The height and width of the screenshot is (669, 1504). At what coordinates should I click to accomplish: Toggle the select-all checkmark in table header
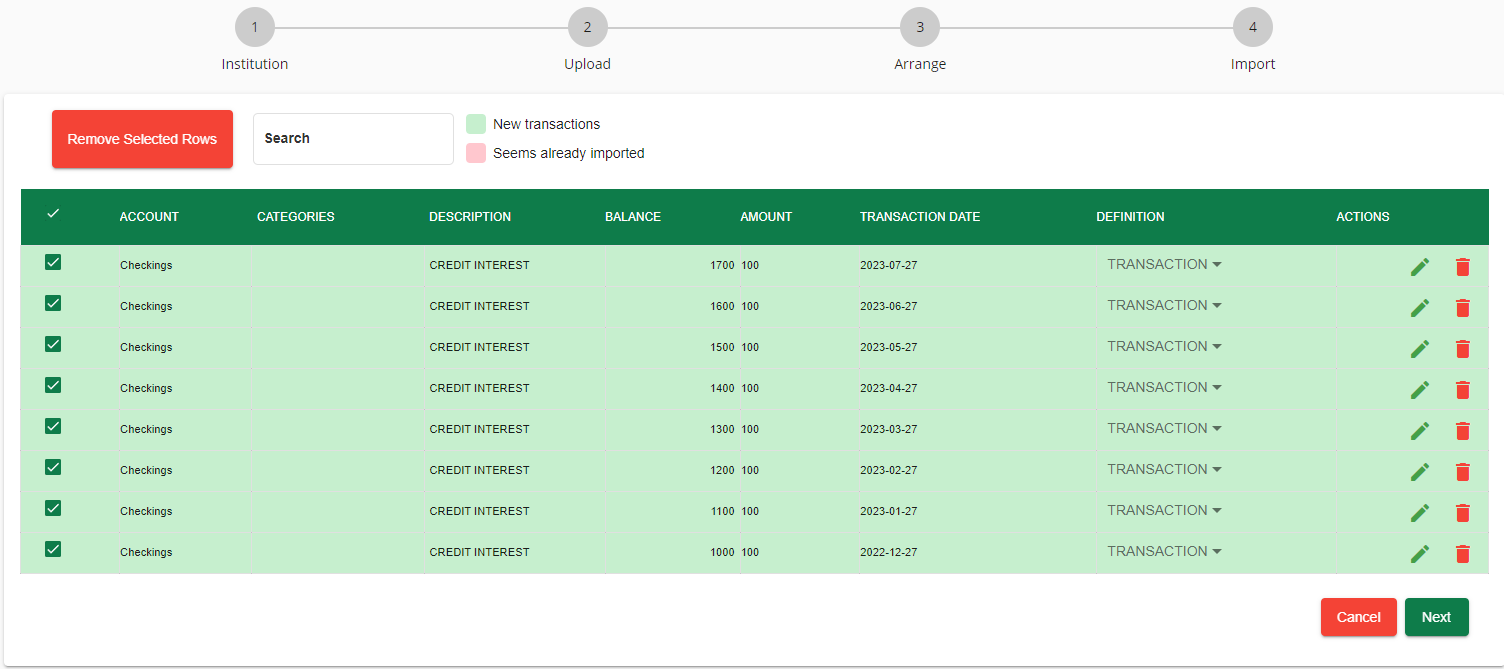[53, 214]
